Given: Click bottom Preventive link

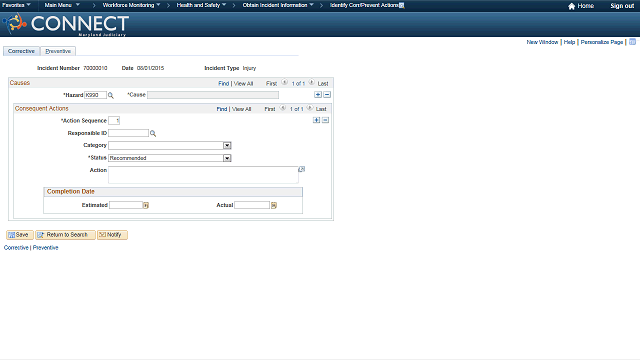Looking at the screenshot, I should tap(46, 248).
